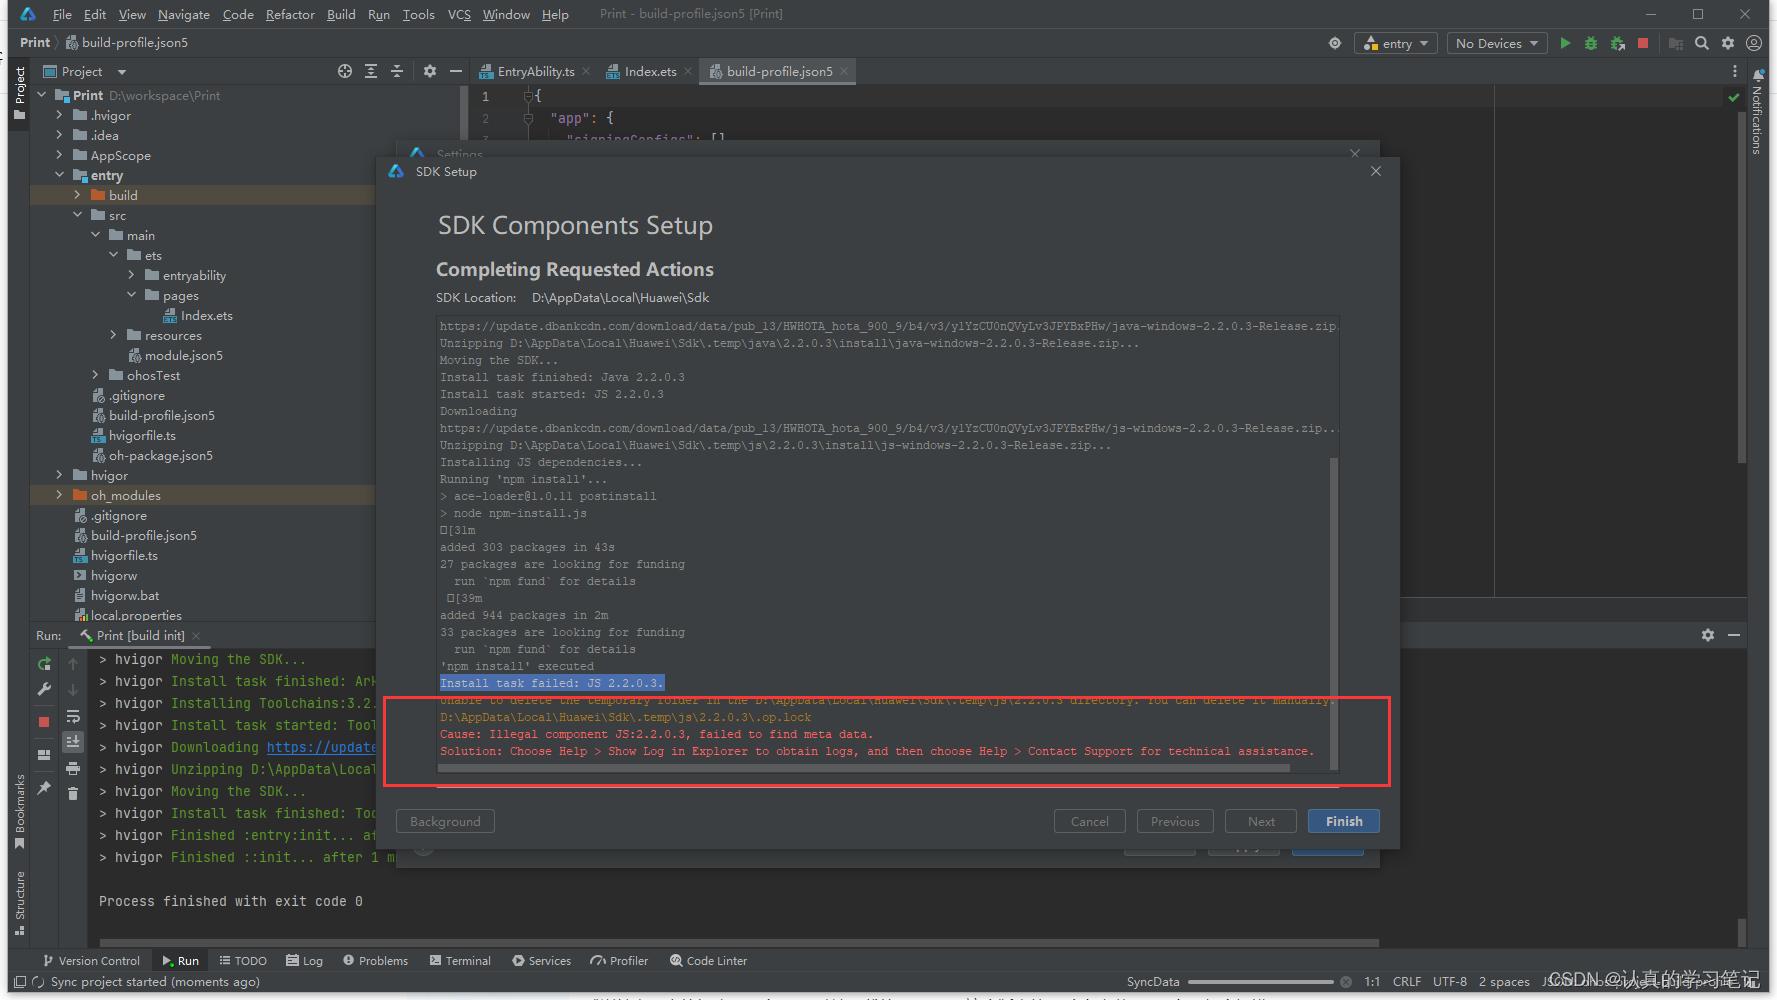Open the No Devices dropdown

coord(1497,43)
